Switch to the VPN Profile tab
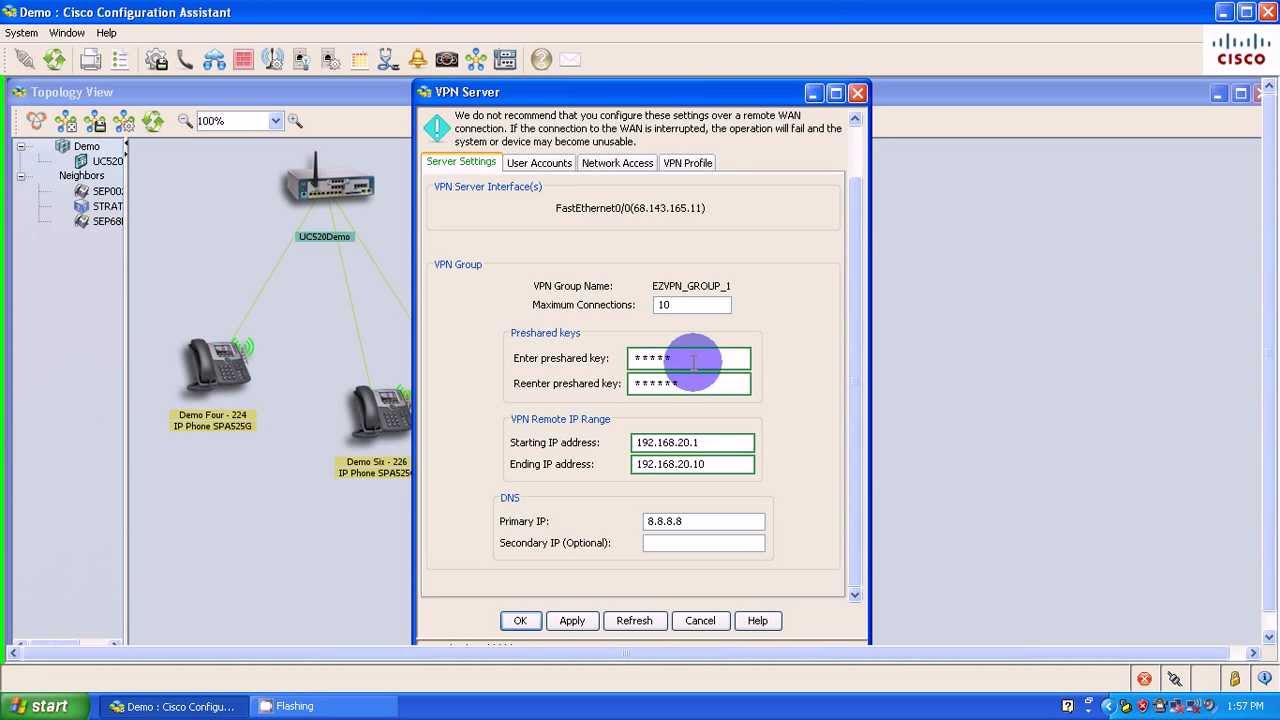 pyautogui.click(x=688, y=163)
